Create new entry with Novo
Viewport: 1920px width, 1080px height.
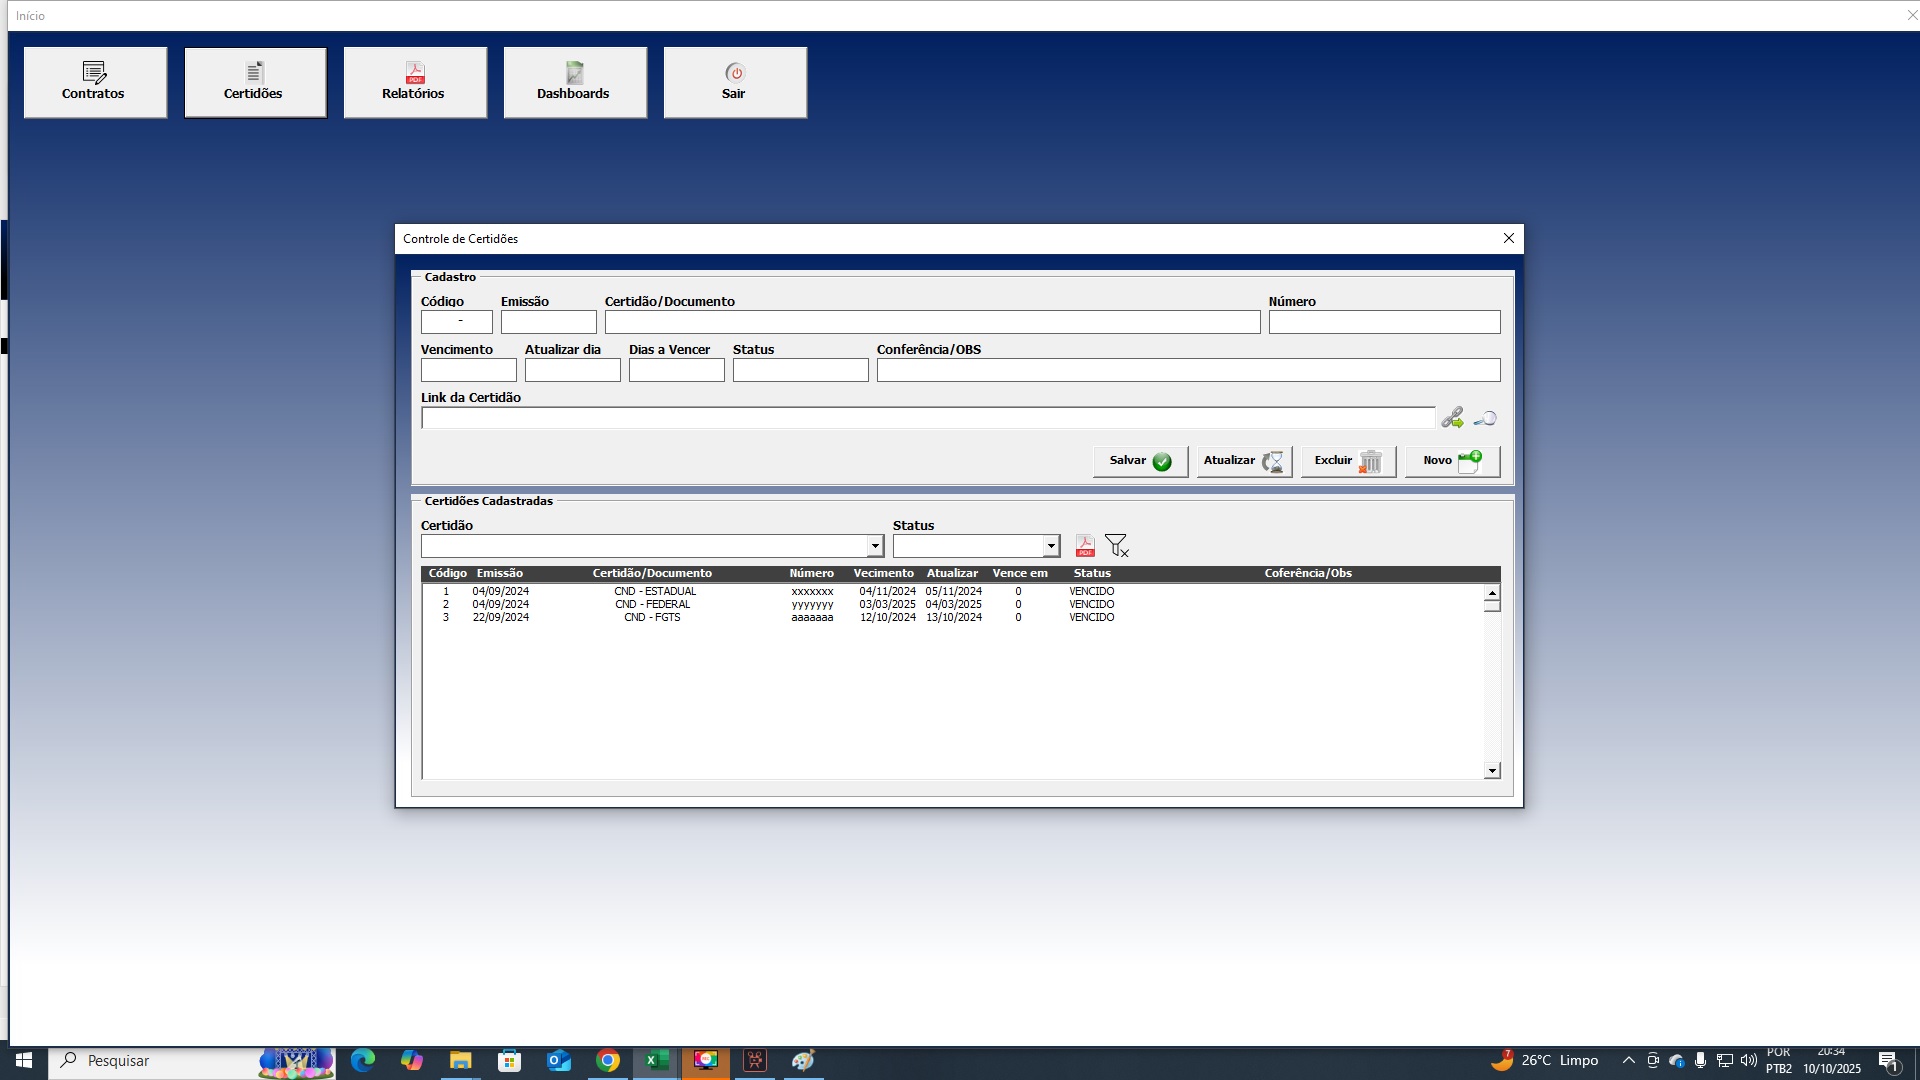point(1452,461)
